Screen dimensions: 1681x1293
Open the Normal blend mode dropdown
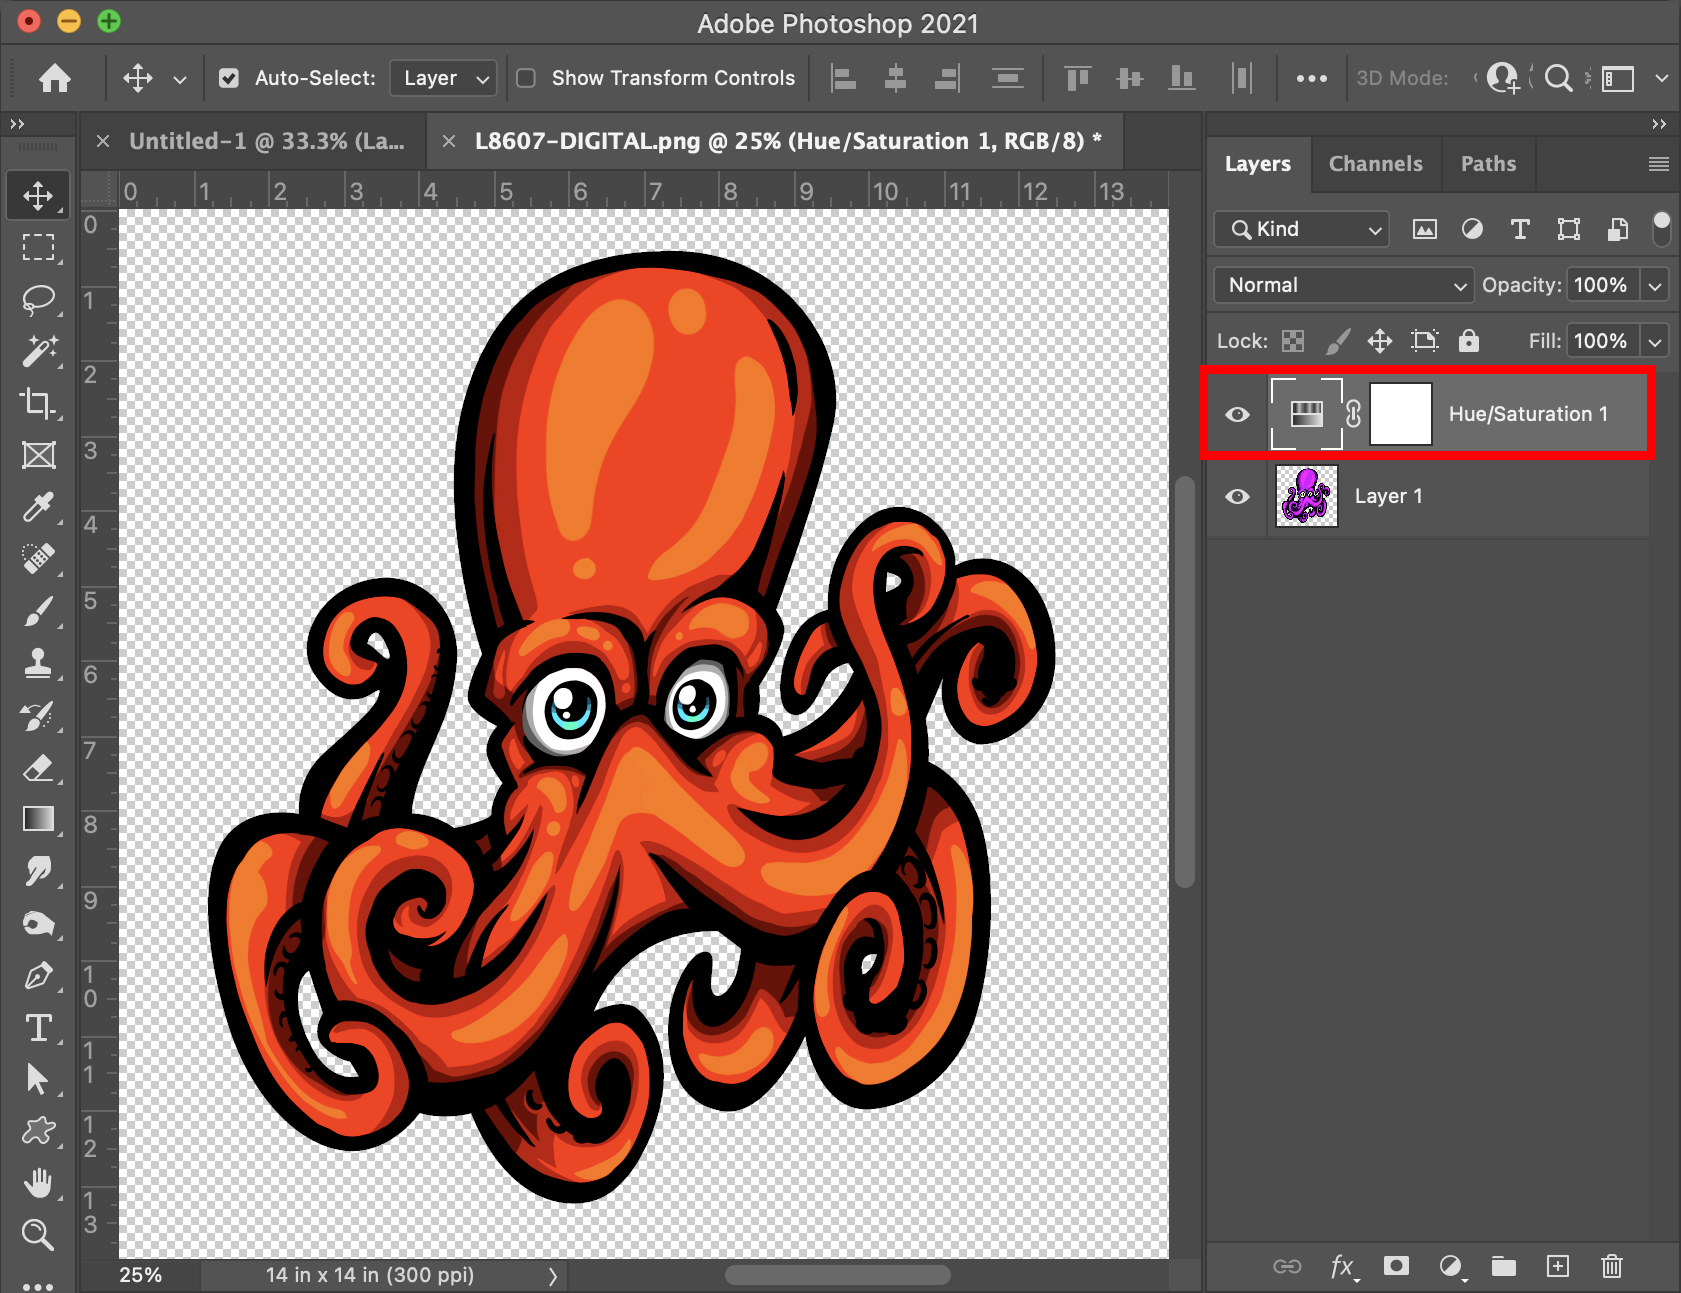[x=1343, y=285]
